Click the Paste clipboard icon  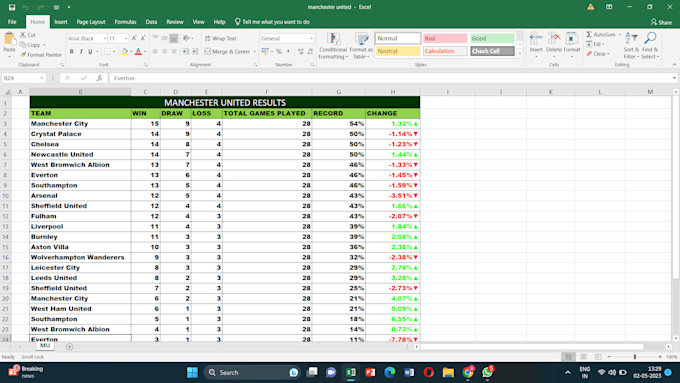coord(9,39)
